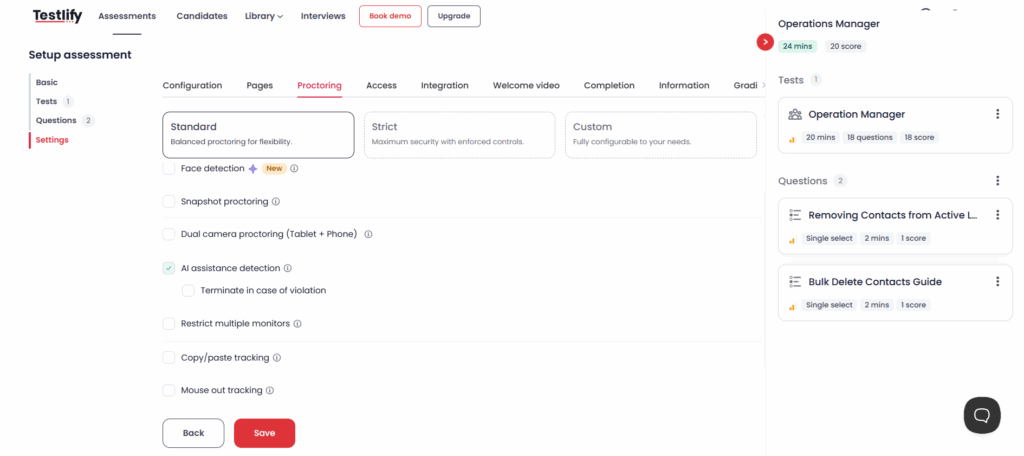The width and height of the screenshot is (1024, 456).
Task: Enable Restrict multiple monitors checkbox
Action: 168,323
